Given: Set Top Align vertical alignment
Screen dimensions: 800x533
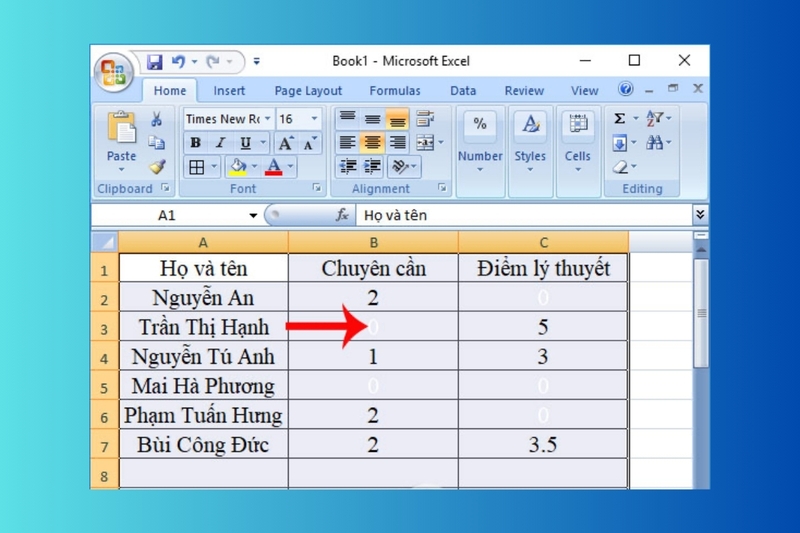Looking at the screenshot, I should 347,118.
